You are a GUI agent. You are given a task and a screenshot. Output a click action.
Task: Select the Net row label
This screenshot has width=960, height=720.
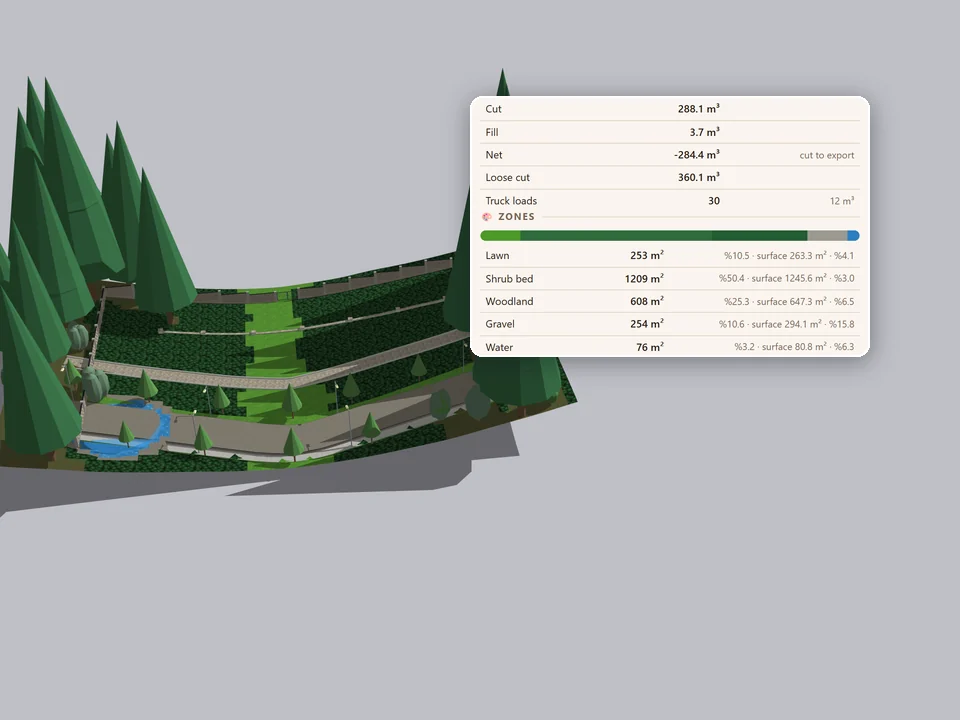pos(493,155)
